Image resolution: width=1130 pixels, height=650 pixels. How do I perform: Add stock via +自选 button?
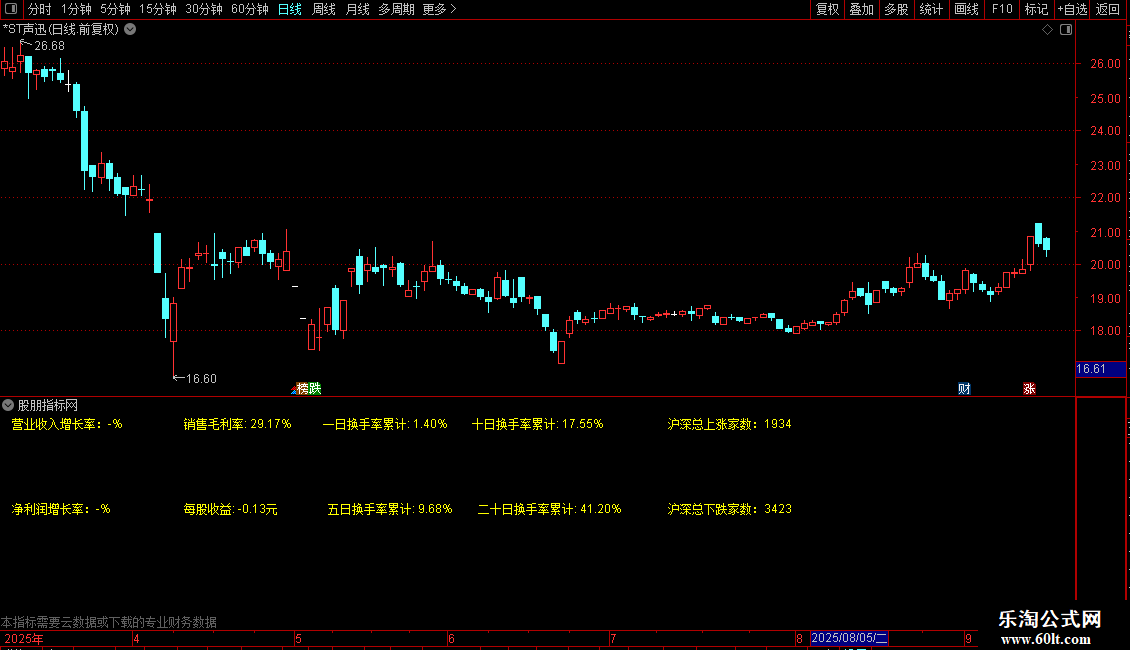[x=1072, y=9]
